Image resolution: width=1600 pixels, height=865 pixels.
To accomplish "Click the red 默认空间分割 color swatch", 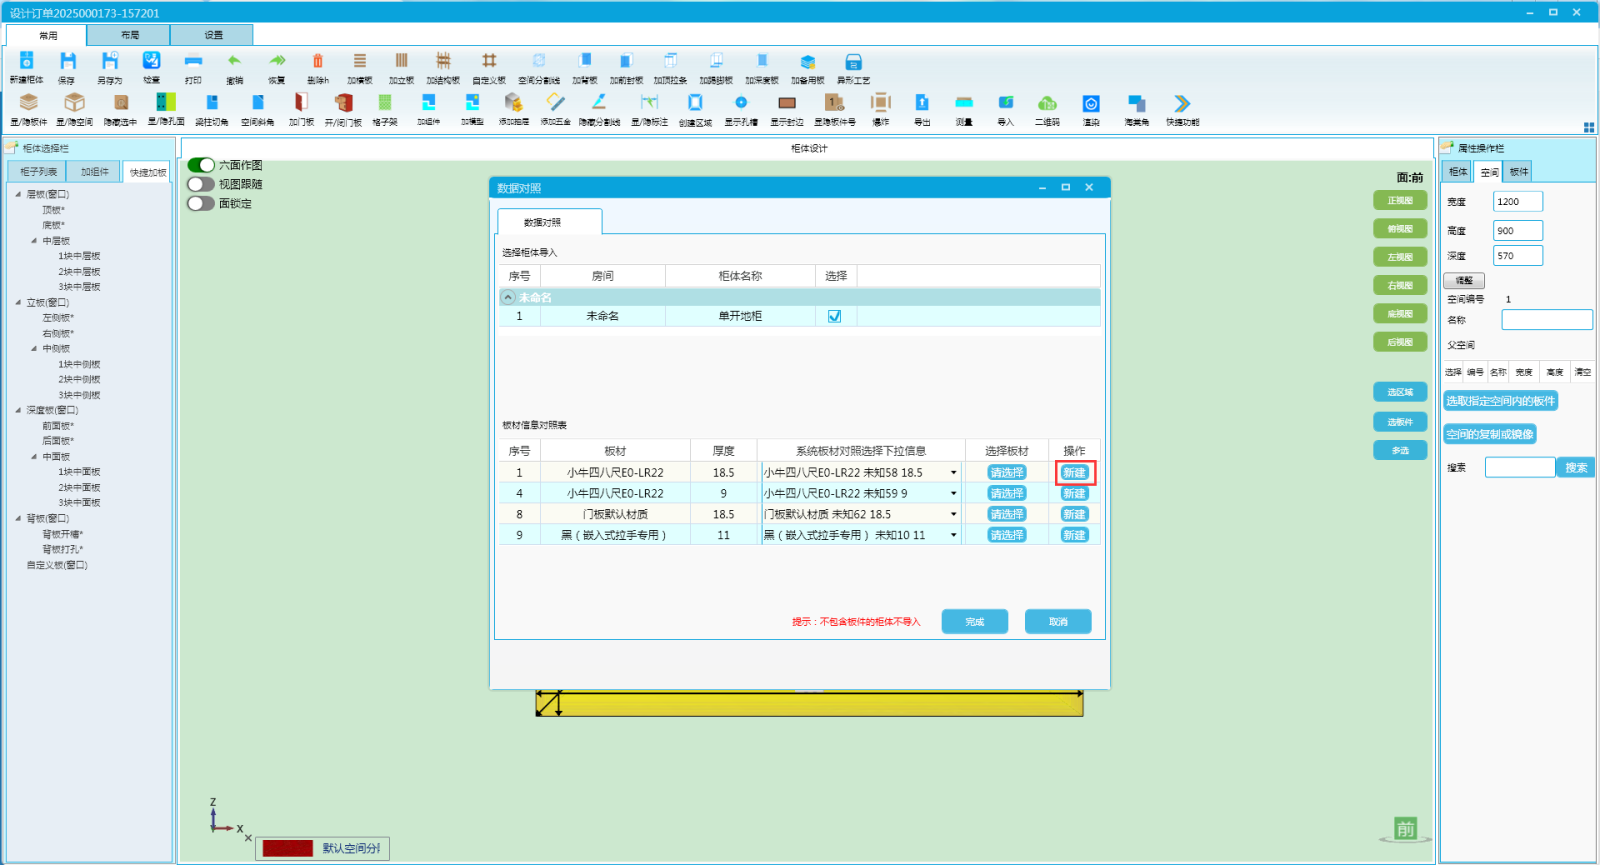I will [x=288, y=848].
